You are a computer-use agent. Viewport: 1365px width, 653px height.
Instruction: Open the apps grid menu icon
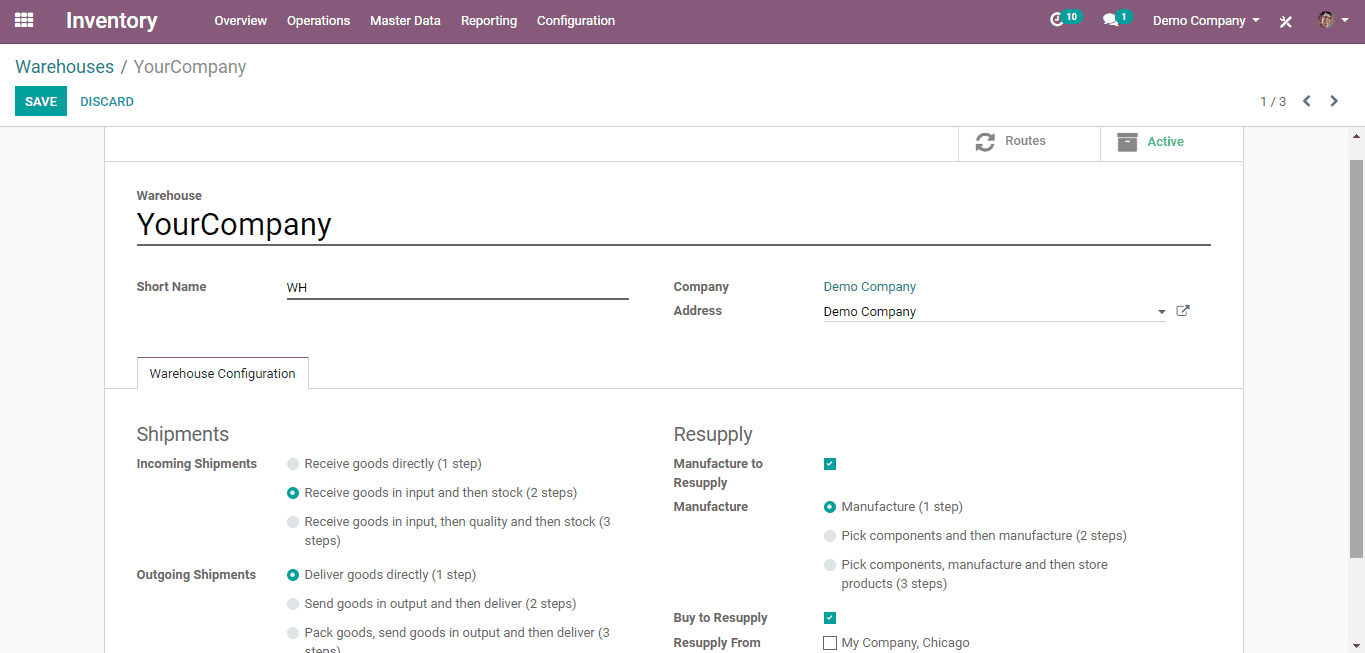click(x=24, y=20)
